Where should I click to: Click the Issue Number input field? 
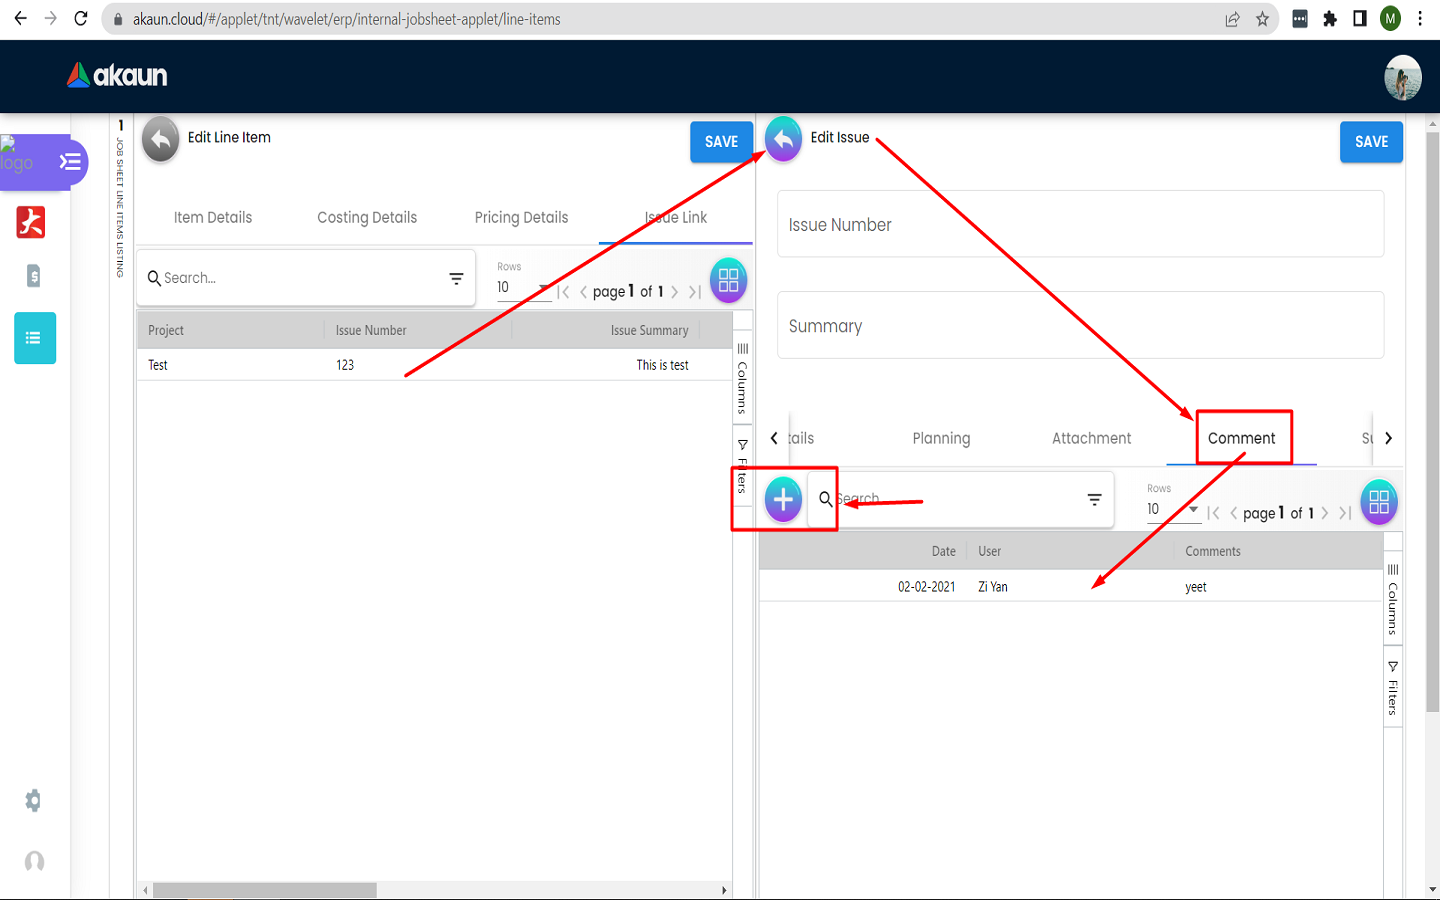tap(1080, 225)
